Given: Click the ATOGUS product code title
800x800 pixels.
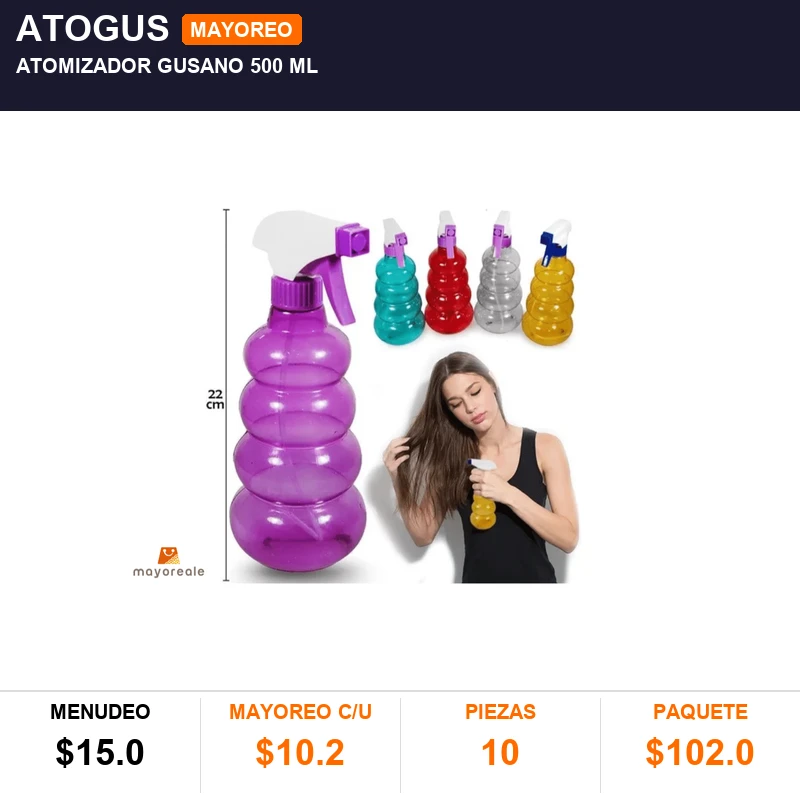Looking at the screenshot, I should point(92,28).
